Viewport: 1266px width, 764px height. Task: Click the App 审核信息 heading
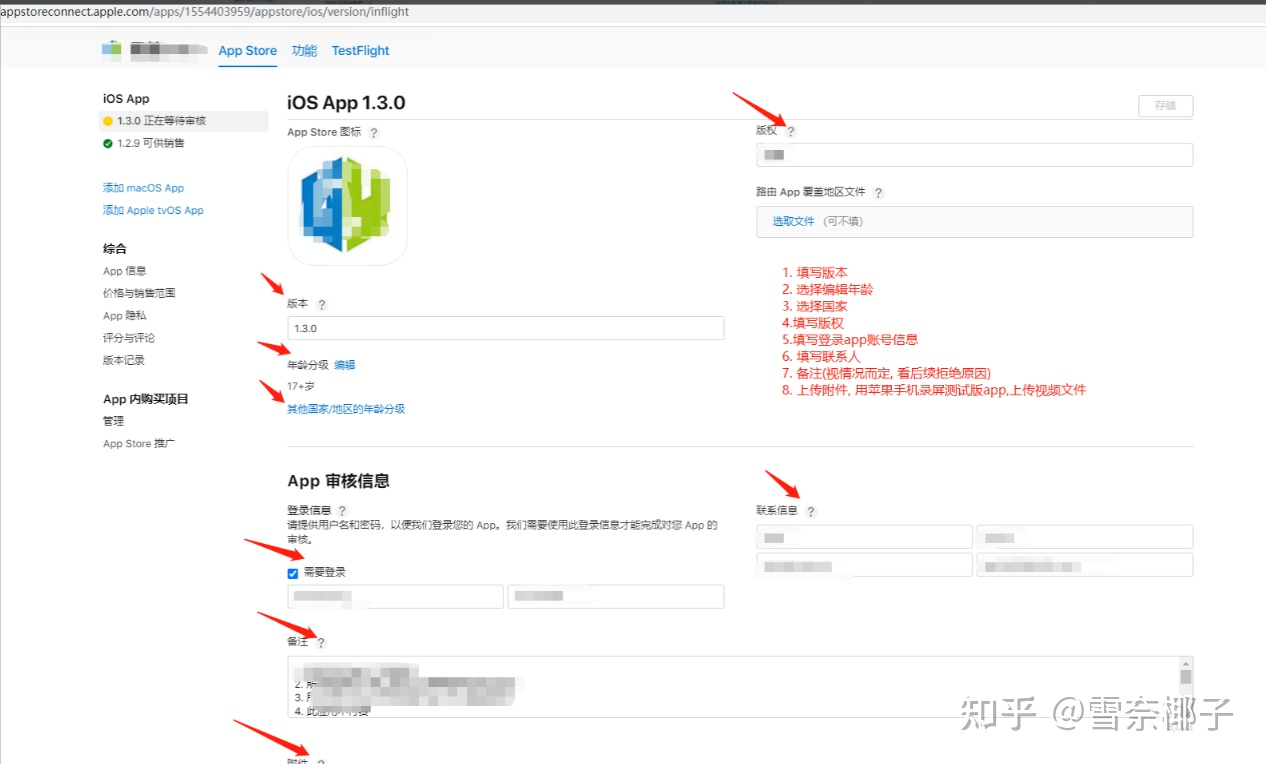pyautogui.click(x=338, y=481)
